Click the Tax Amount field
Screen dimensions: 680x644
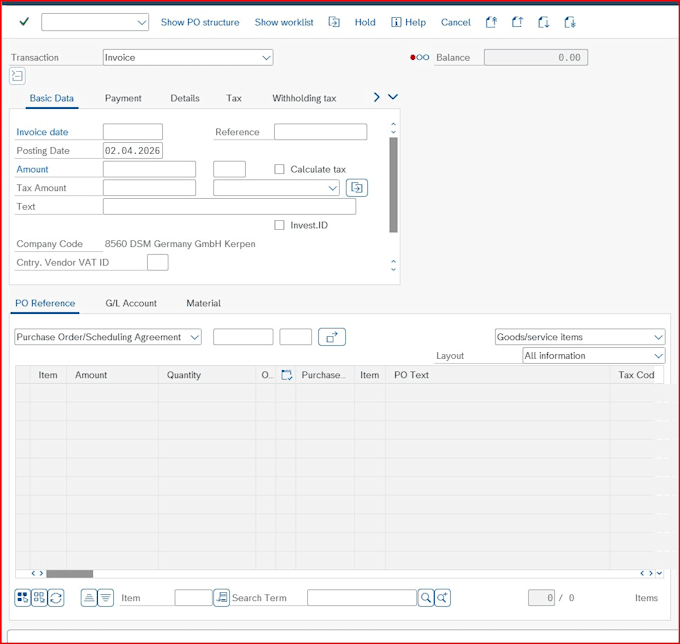click(149, 188)
